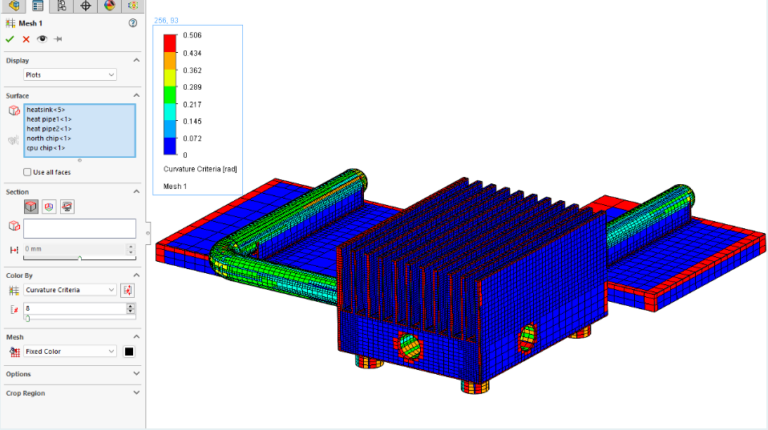
Task: Open the Curvature Criteria dropdown
Action: (x=70, y=290)
